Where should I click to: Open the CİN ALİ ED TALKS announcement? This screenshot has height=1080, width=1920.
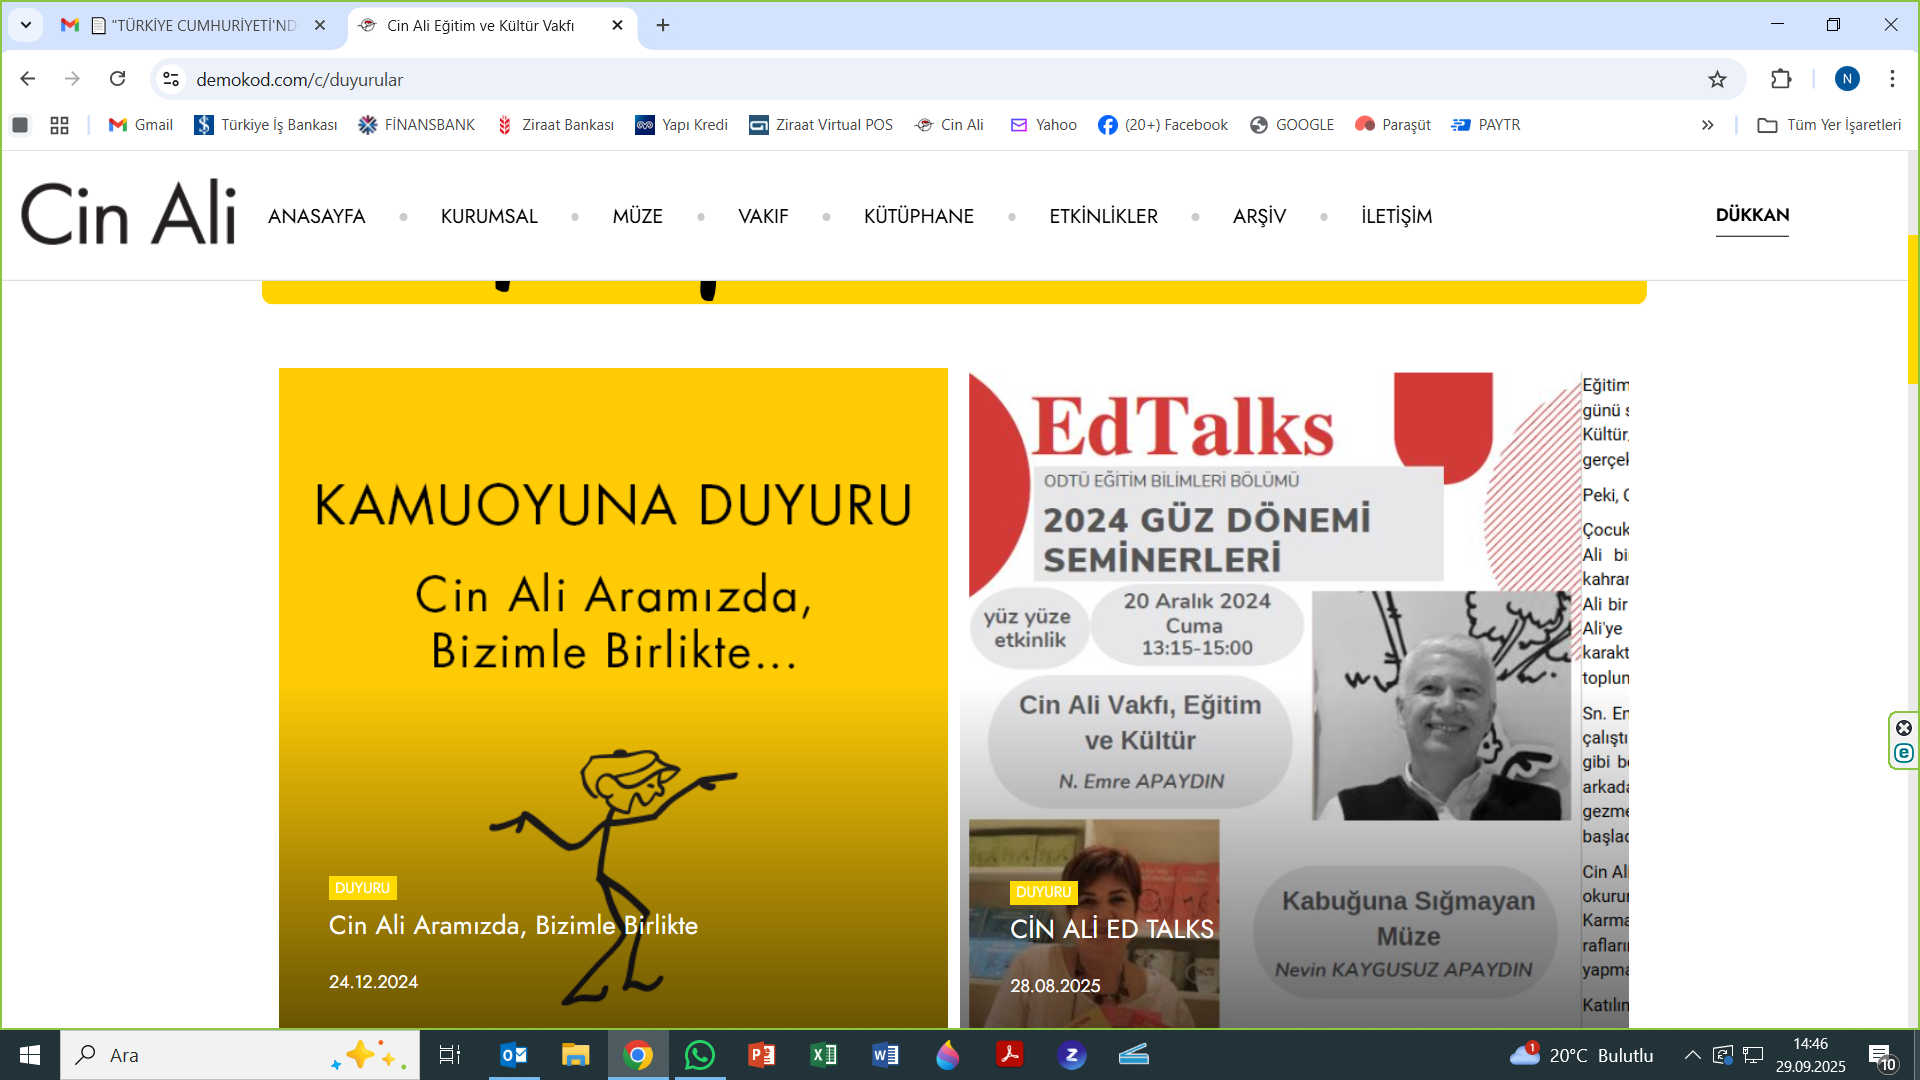pyautogui.click(x=1111, y=929)
